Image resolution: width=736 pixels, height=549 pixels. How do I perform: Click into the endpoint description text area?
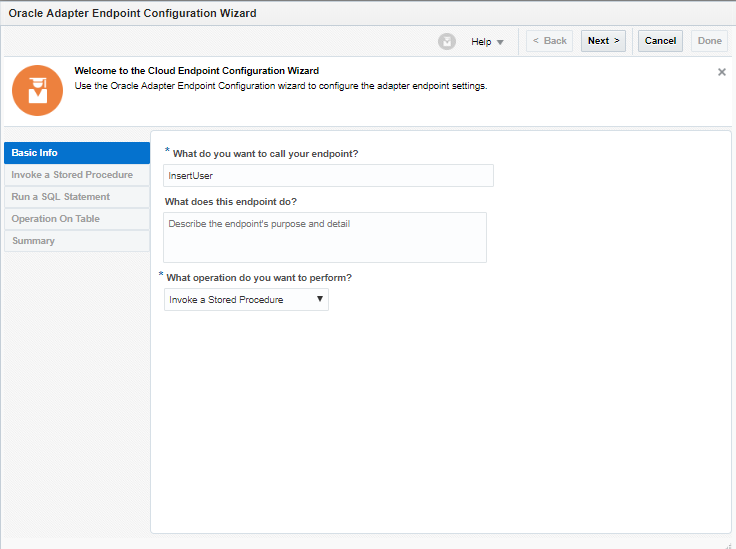(325, 237)
